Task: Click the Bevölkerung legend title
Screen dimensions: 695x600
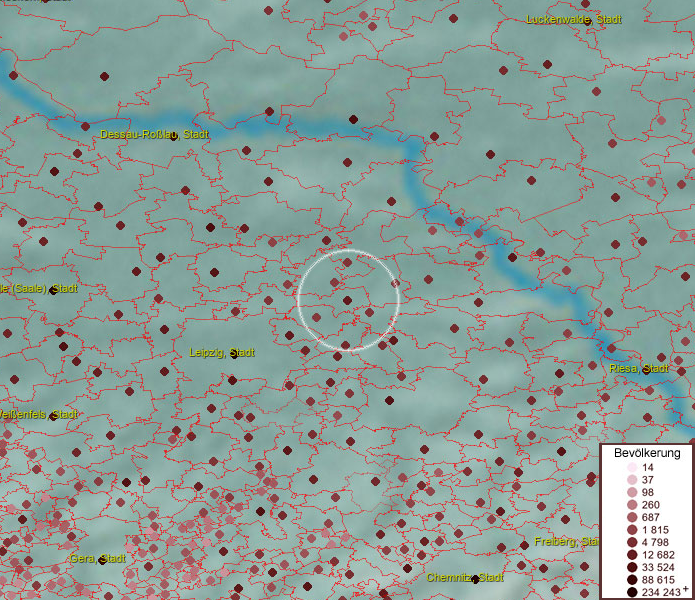Action: [x=647, y=453]
